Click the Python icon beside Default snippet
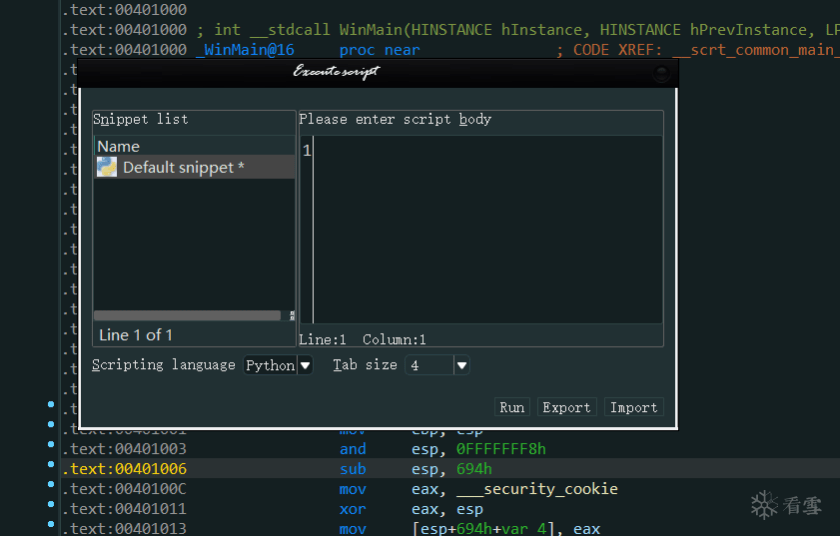The width and height of the screenshot is (840, 536). tap(107, 167)
